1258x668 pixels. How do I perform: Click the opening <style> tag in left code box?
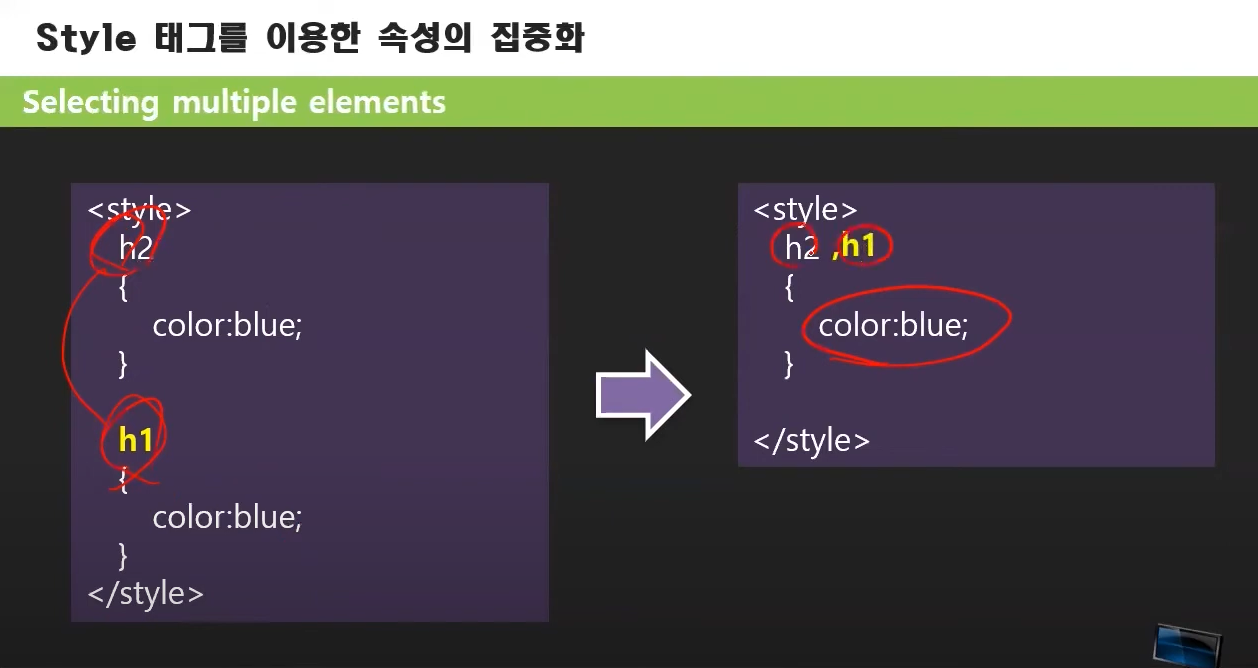139,209
